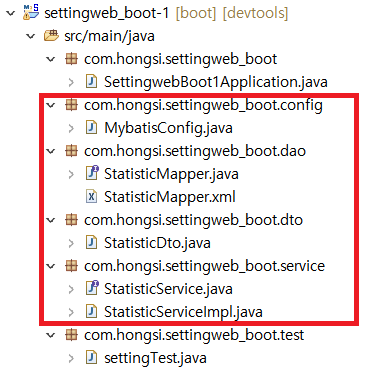Click the SettingwebBoot1Application.java file icon
Screen dimensions: 369x369
[x=91, y=82]
